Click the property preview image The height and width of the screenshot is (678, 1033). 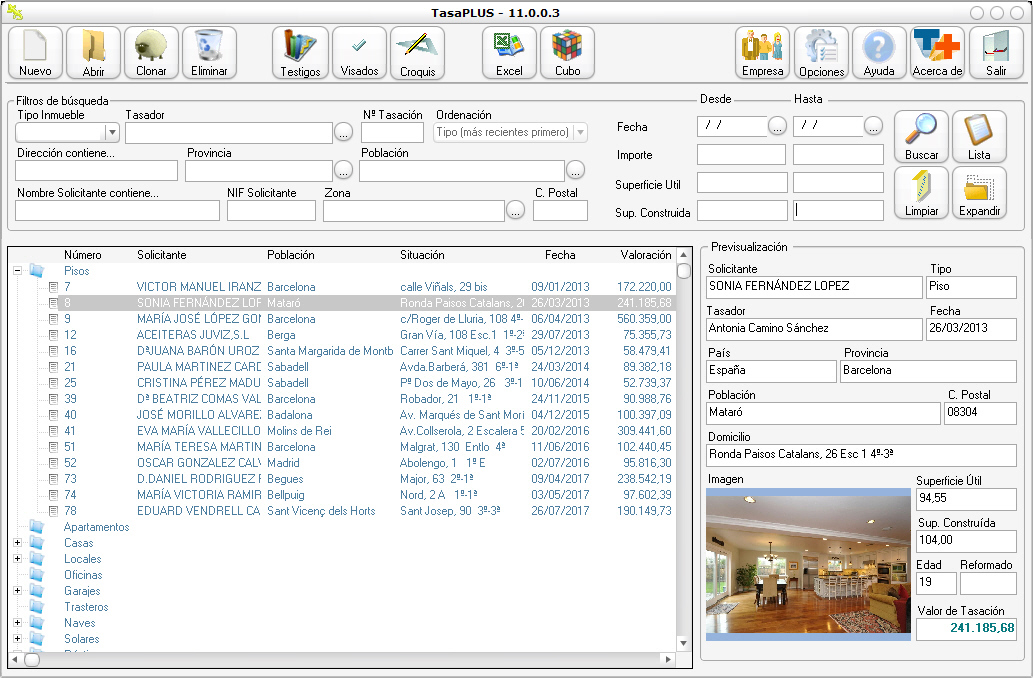pos(808,564)
